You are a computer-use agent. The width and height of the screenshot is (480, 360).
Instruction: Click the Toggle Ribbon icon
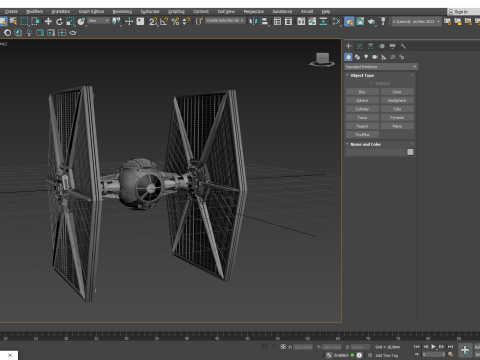[301, 22]
